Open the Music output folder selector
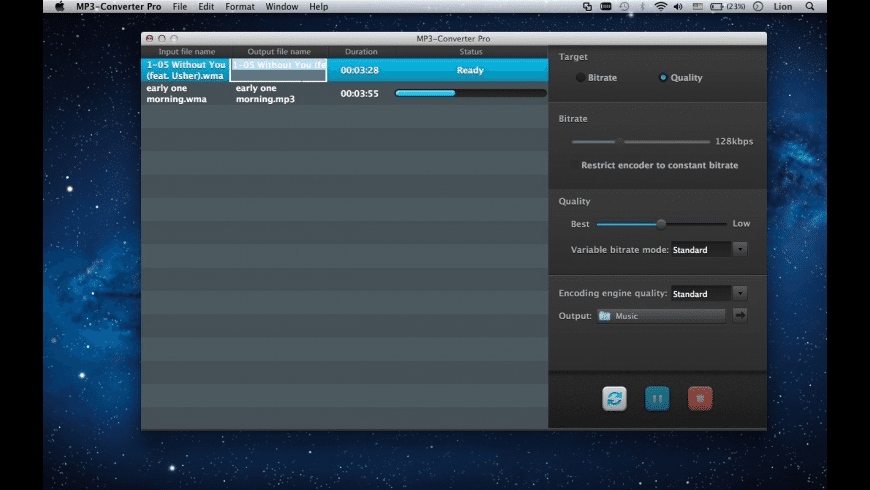The width and height of the screenshot is (870, 490). coord(661,316)
